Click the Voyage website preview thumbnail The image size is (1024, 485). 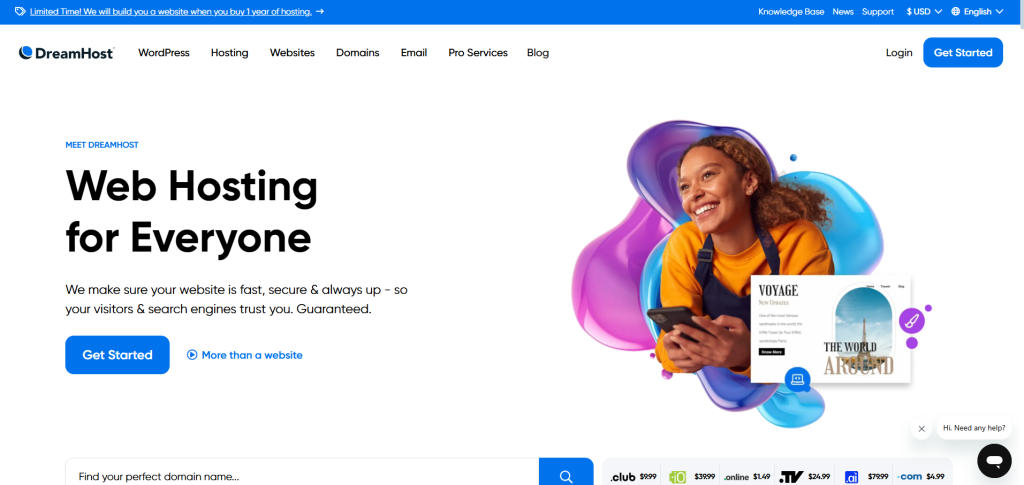830,329
